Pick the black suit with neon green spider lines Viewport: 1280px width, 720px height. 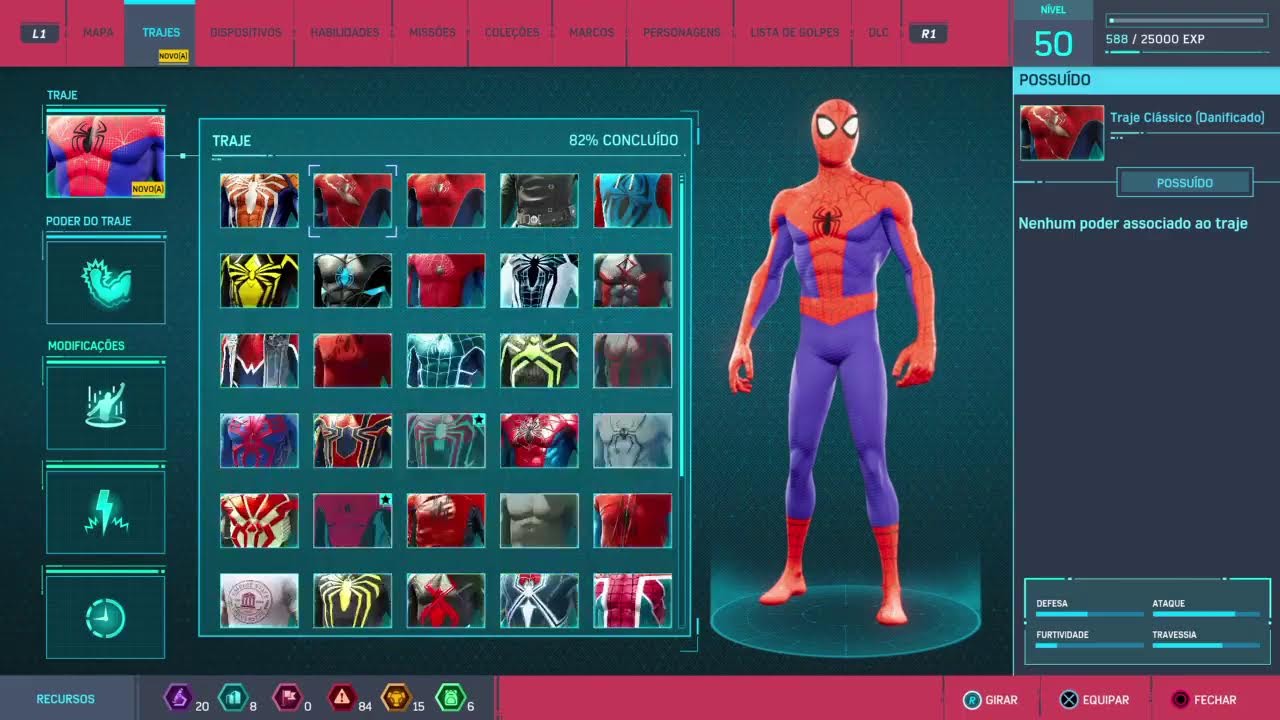(x=539, y=360)
